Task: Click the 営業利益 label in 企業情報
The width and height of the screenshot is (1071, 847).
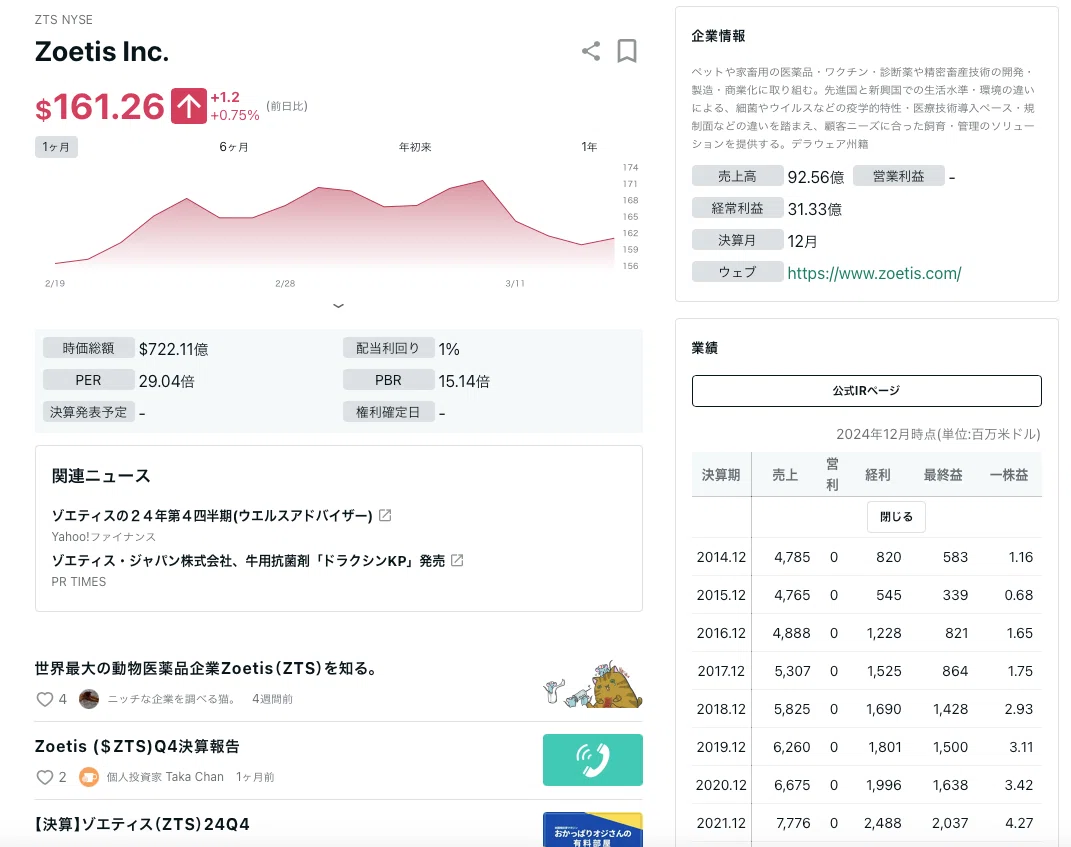Action: pos(898,176)
